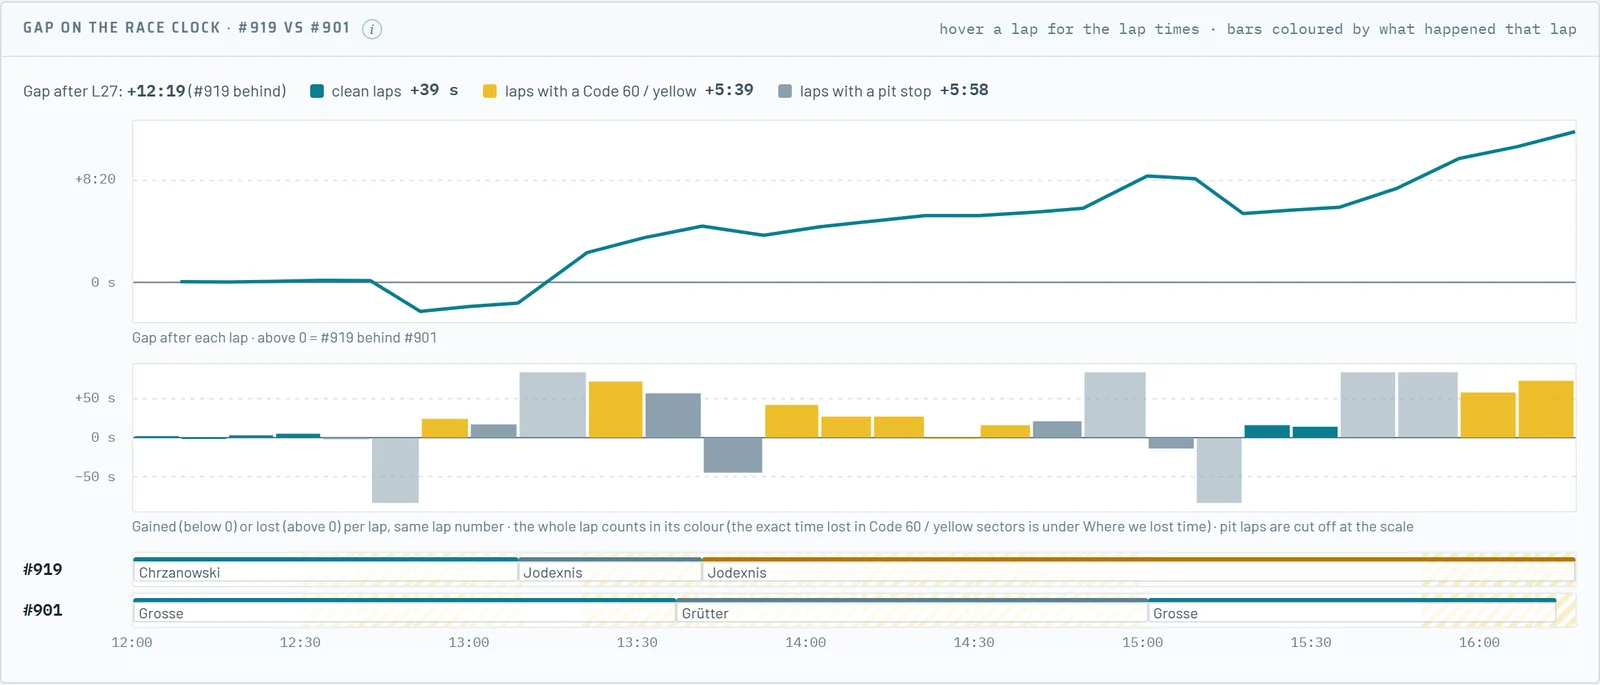
Task: Select the Grosse stint starting after Grütter
Action: point(1352,612)
